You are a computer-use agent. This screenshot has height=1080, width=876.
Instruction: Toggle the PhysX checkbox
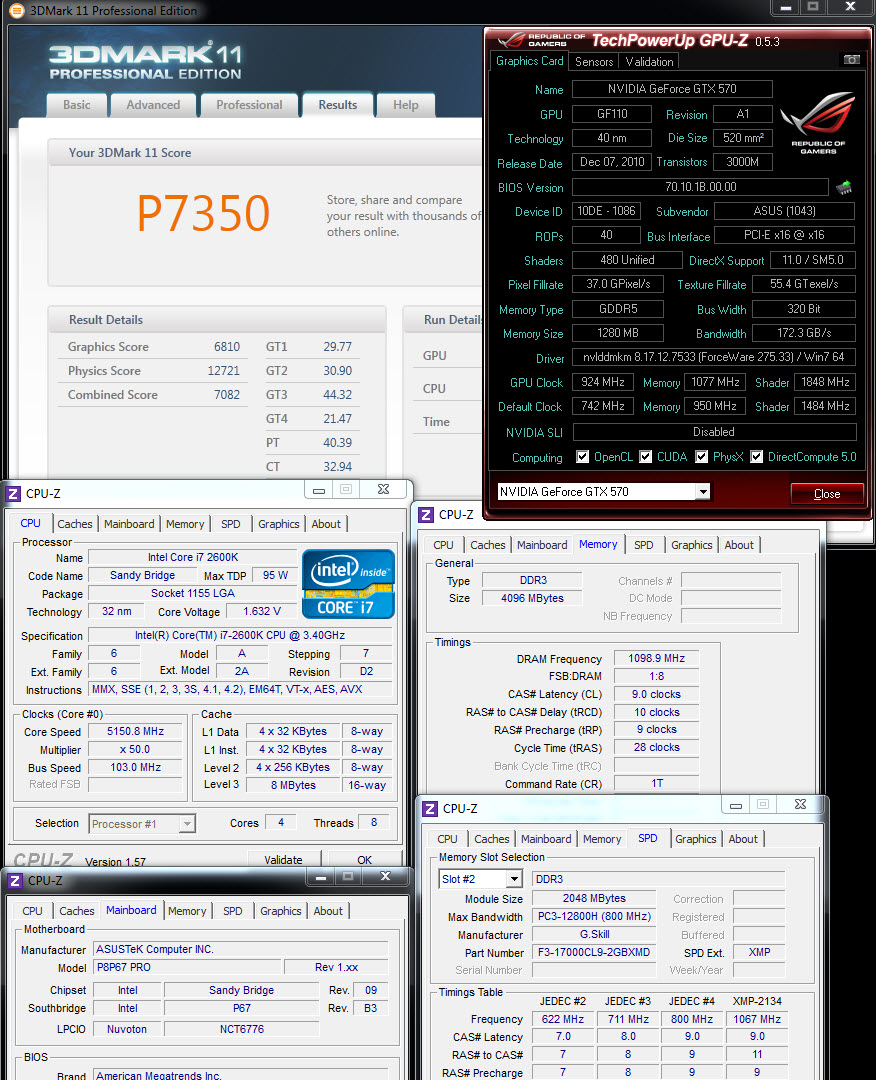click(x=701, y=457)
